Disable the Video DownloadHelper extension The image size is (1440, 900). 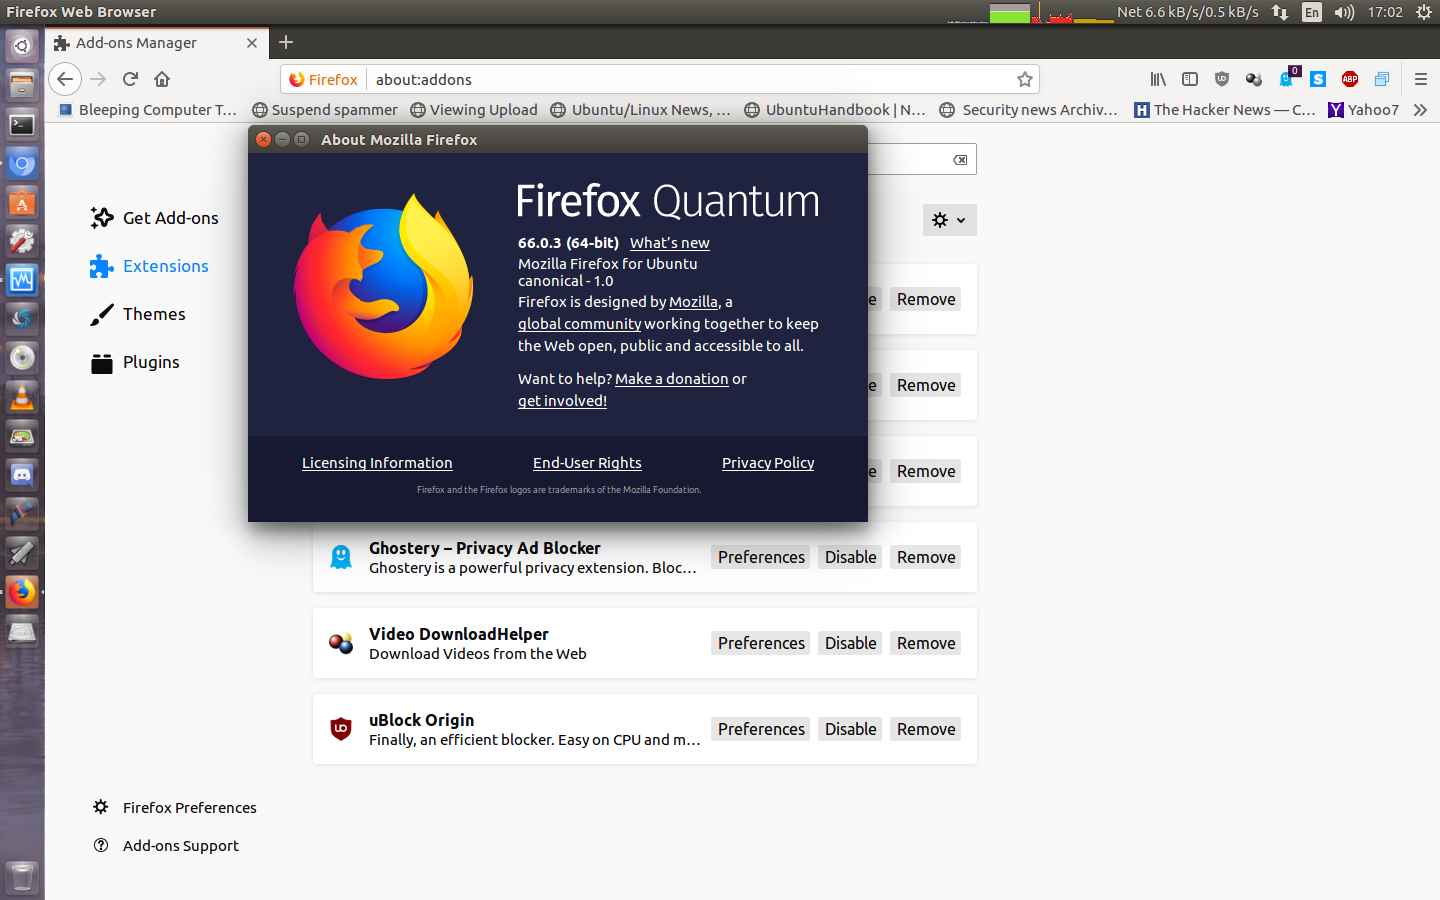(850, 643)
